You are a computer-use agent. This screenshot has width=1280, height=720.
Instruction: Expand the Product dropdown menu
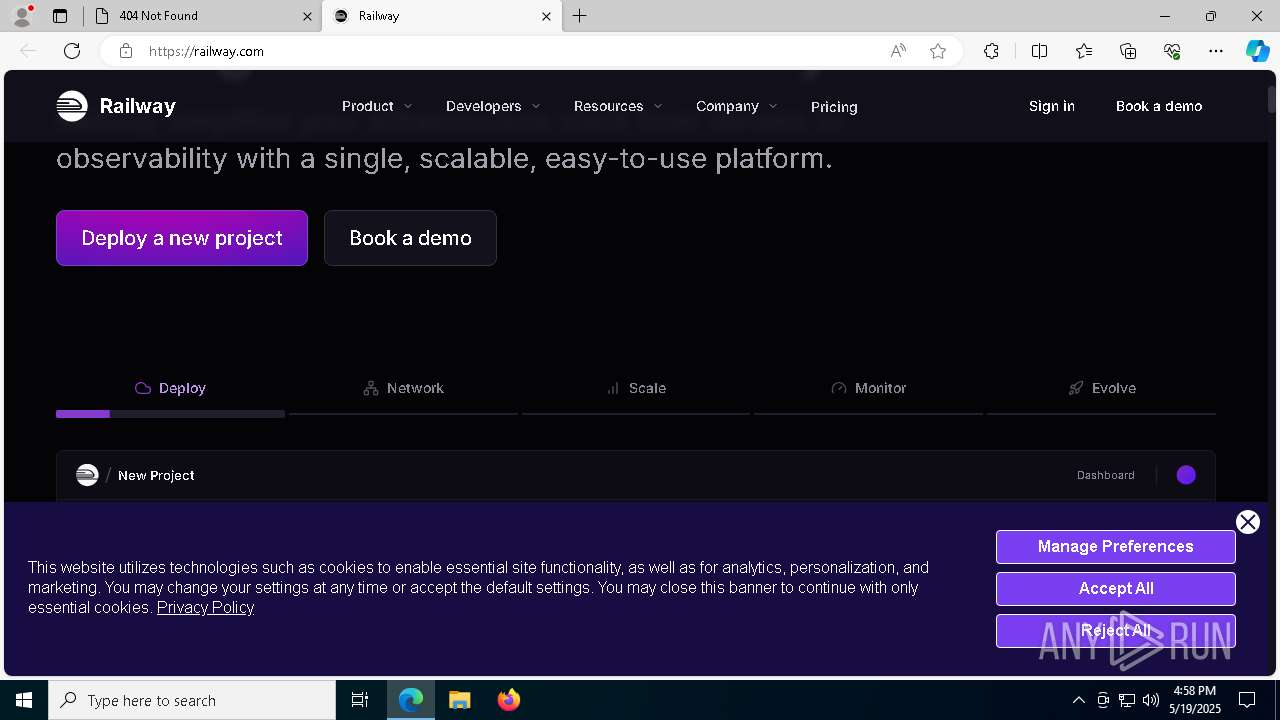click(x=377, y=106)
